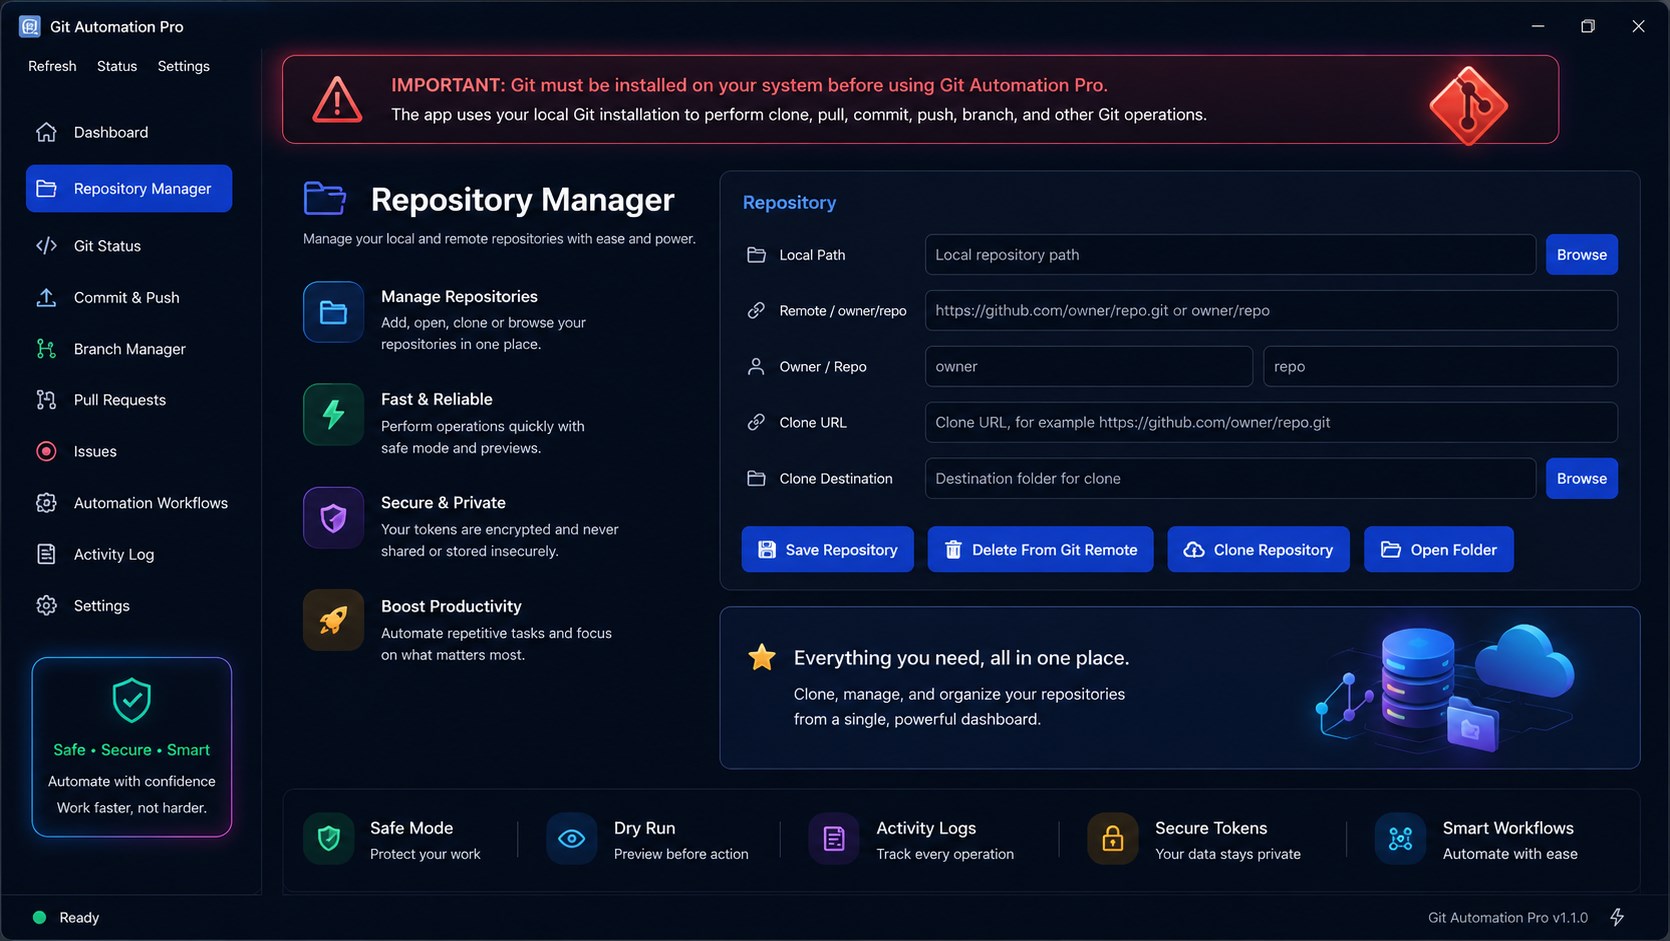Click the Activity Log document icon
The width and height of the screenshot is (1670, 941).
point(46,554)
